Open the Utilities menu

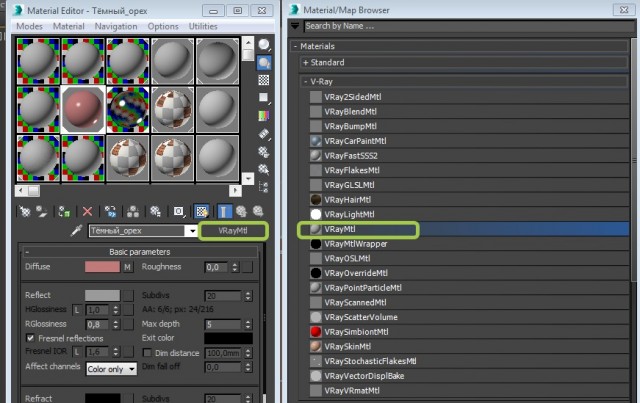(x=203, y=26)
